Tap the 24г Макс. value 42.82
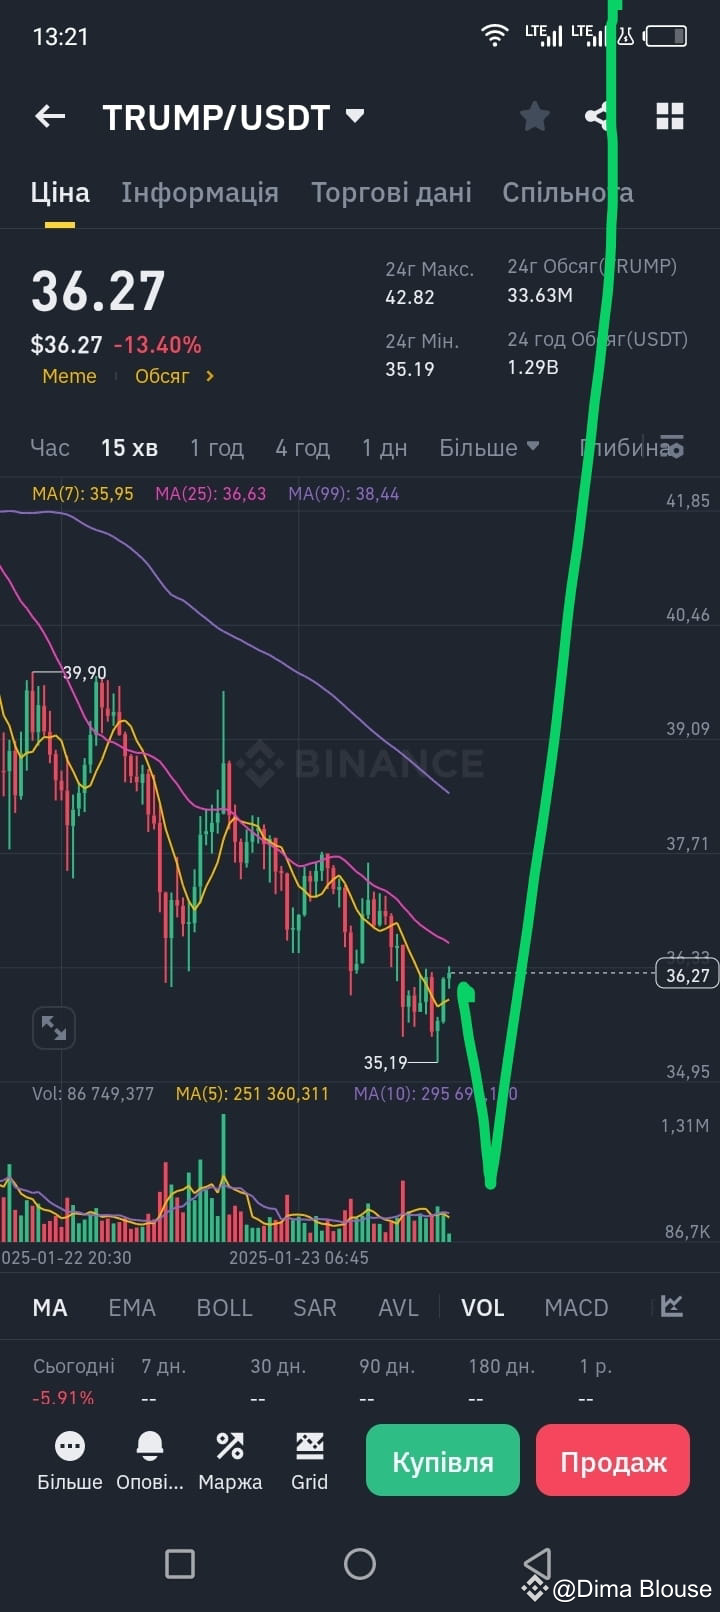This screenshot has width=720, height=1612. point(410,297)
